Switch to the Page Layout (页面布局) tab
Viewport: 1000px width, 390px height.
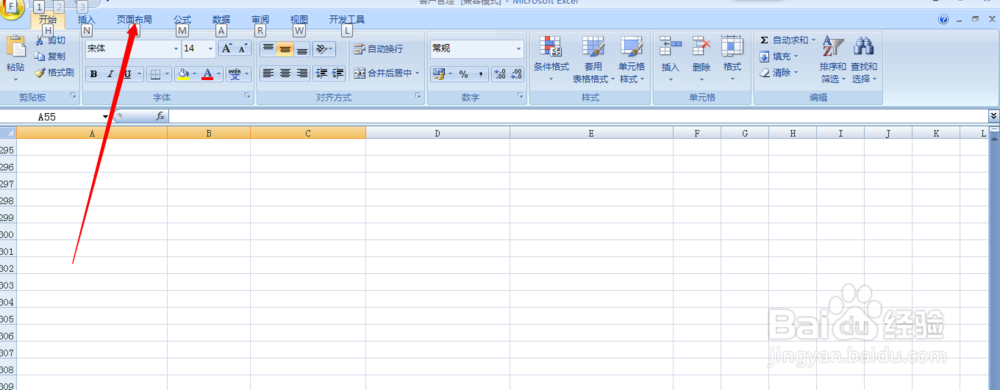tap(134, 19)
